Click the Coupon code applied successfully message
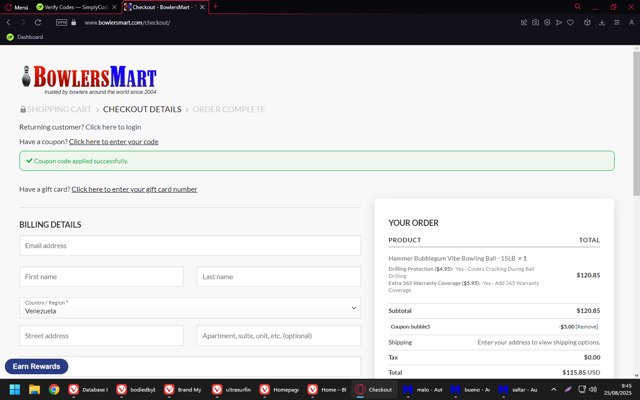Viewport: 640px width, 400px height. 81,161
